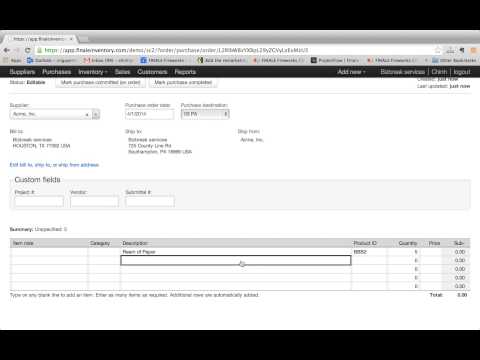Click the browser back arrow
Screen dimensions: 480x360
point(6,50)
